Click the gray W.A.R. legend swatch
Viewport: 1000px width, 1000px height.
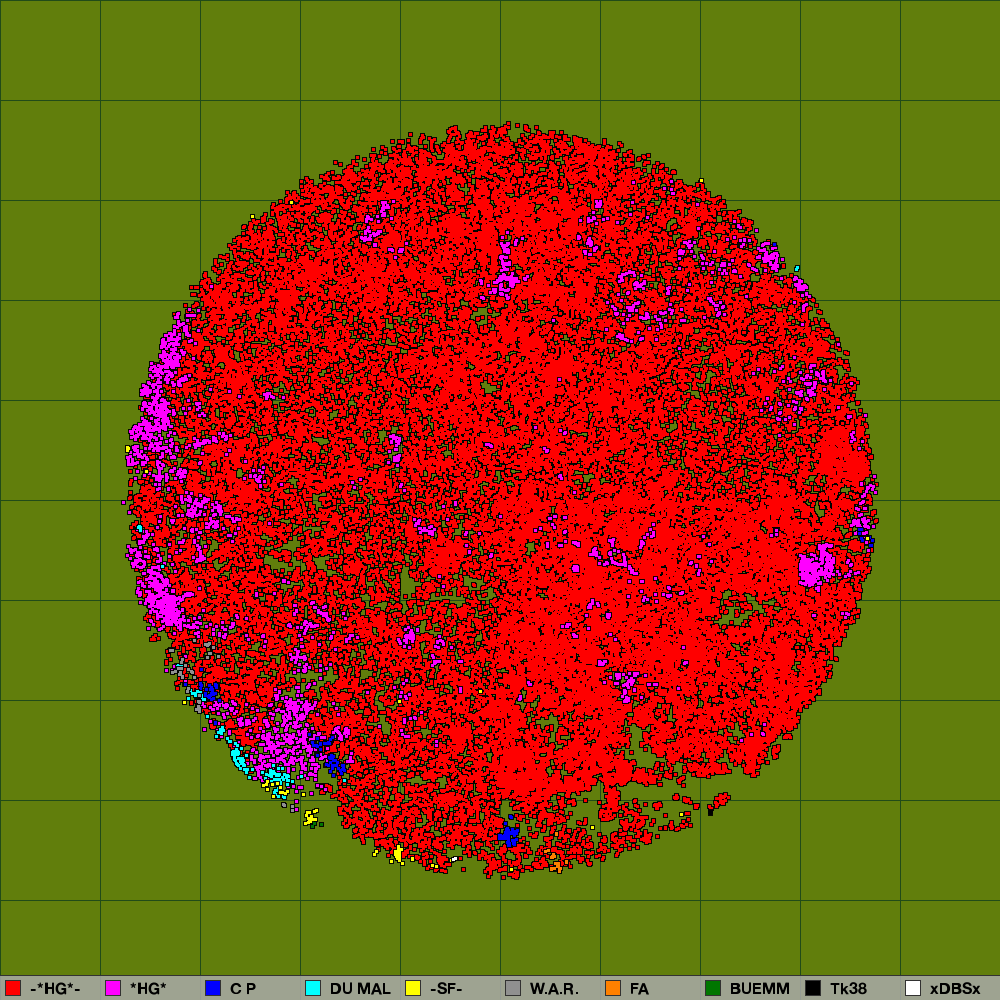[x=513, y=988]
